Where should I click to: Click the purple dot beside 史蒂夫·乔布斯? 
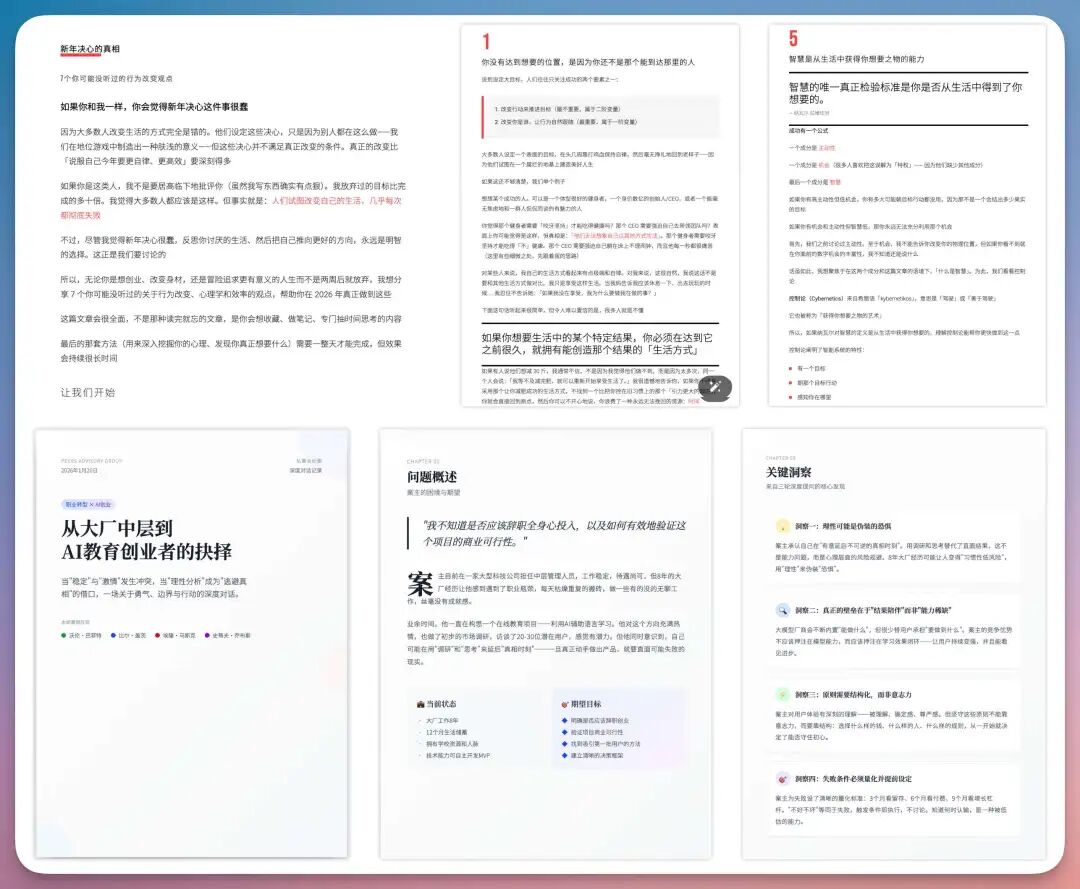207,635
